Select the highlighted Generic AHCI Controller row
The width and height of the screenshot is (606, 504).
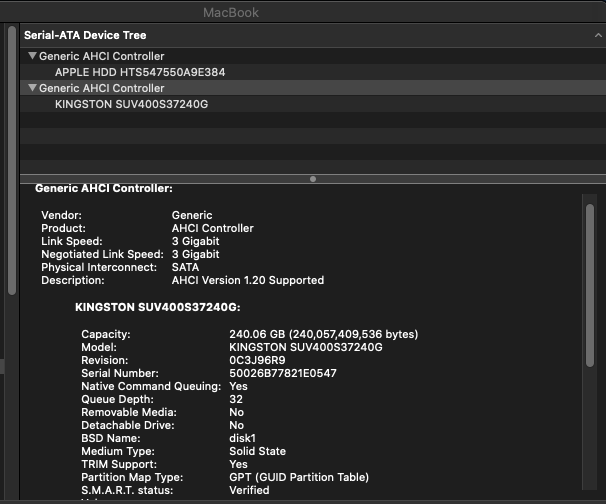click(313, 88)
